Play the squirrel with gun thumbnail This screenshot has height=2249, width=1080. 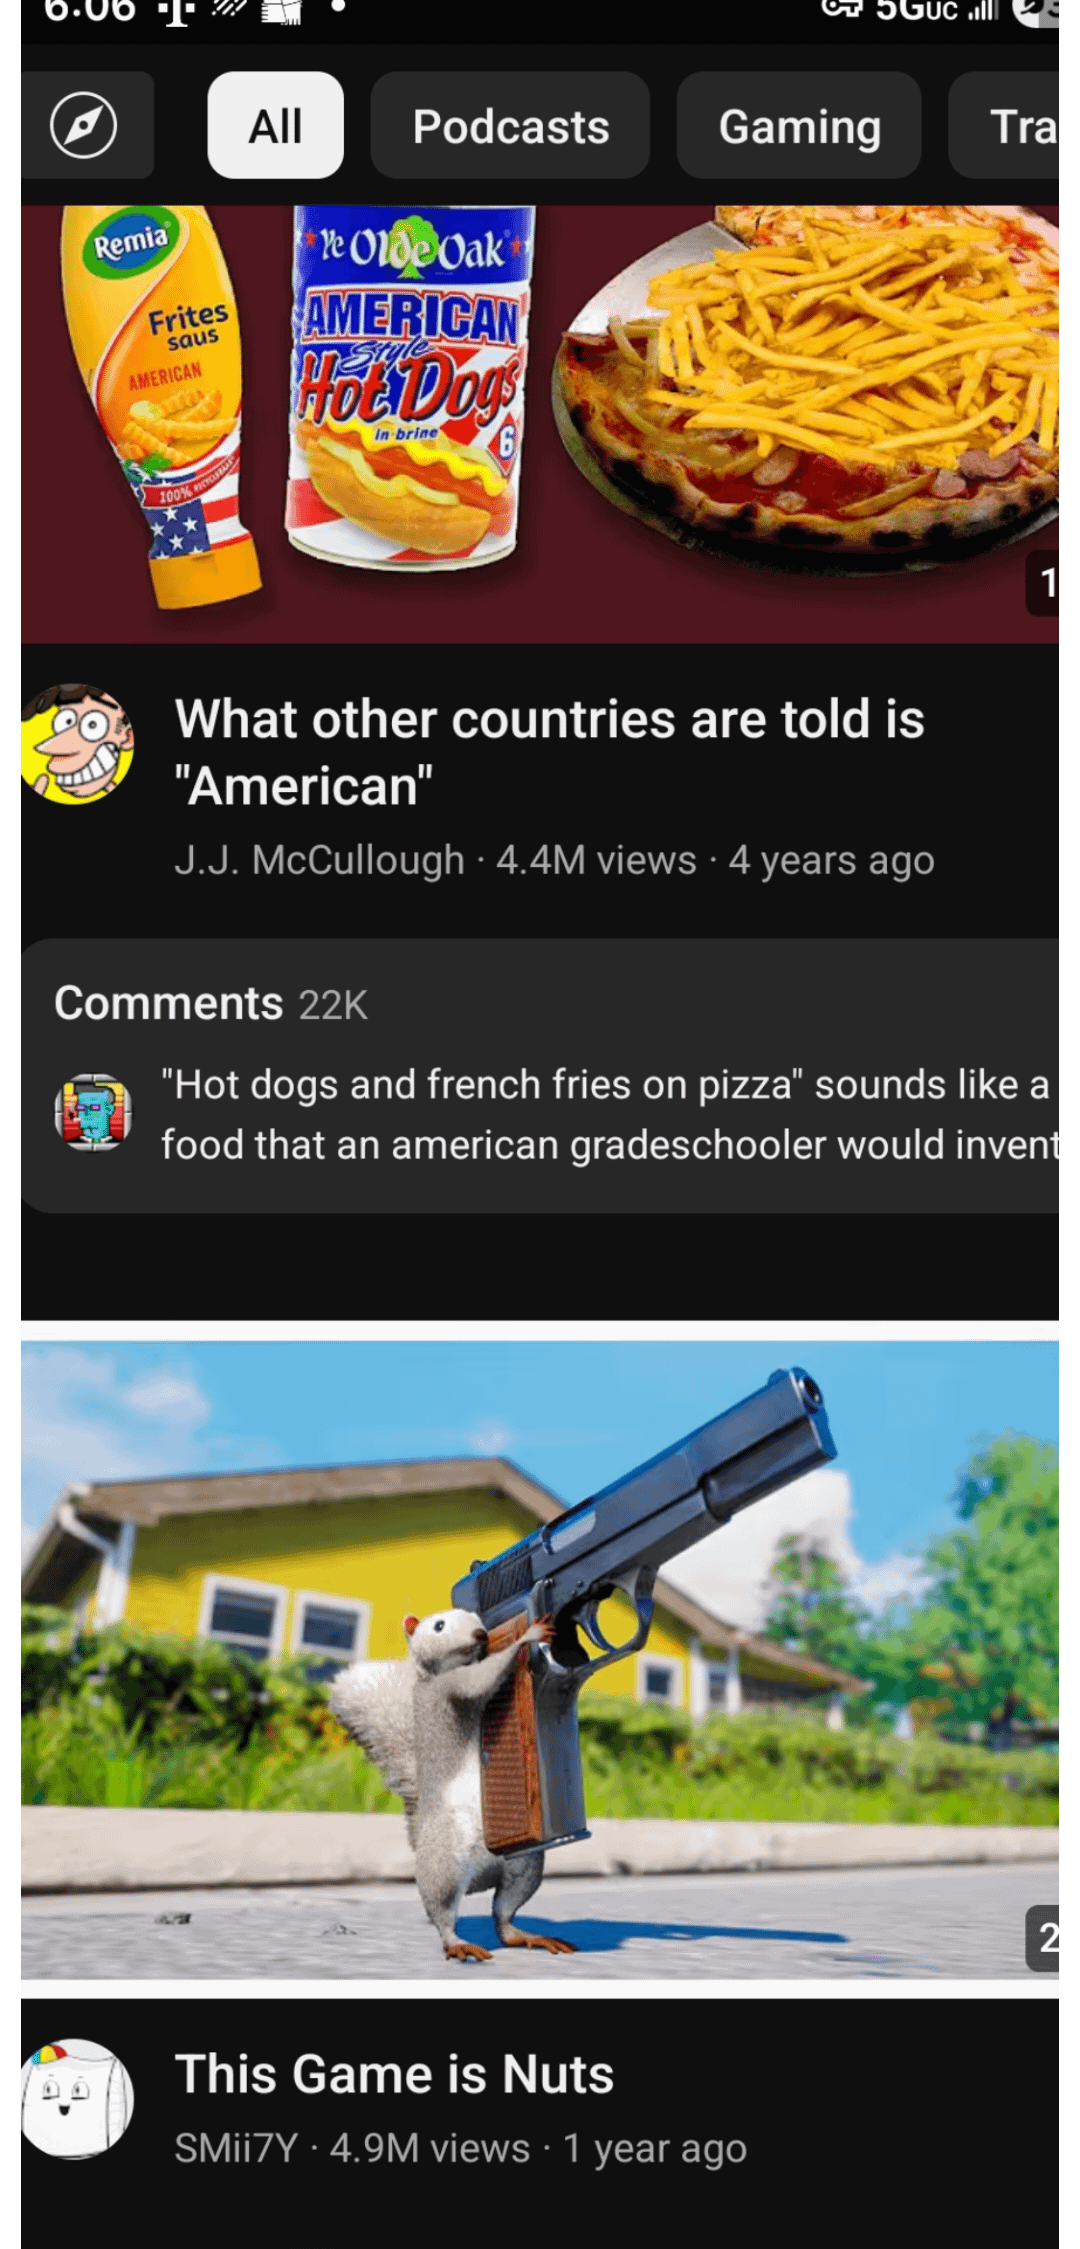pos(540,1660)
